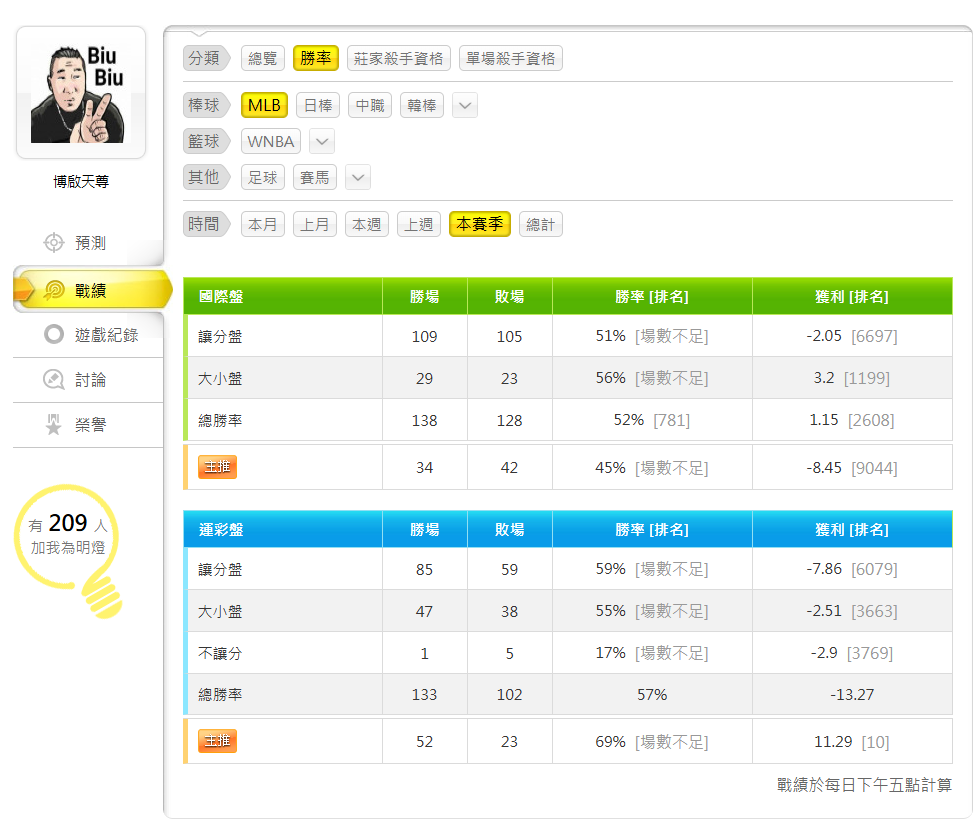Expand more basketball leagues dropdown

[322, 141]
